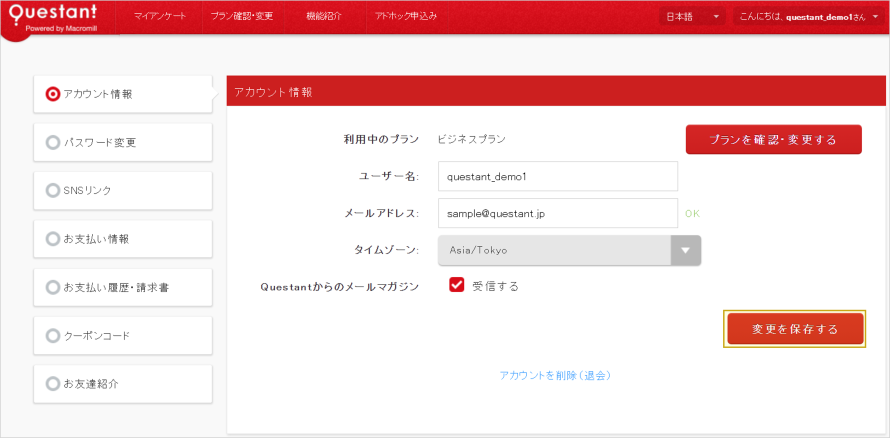Open the アドホック申込み menu item
Viewport: 890px width, 438px height.
pos(405,17)
